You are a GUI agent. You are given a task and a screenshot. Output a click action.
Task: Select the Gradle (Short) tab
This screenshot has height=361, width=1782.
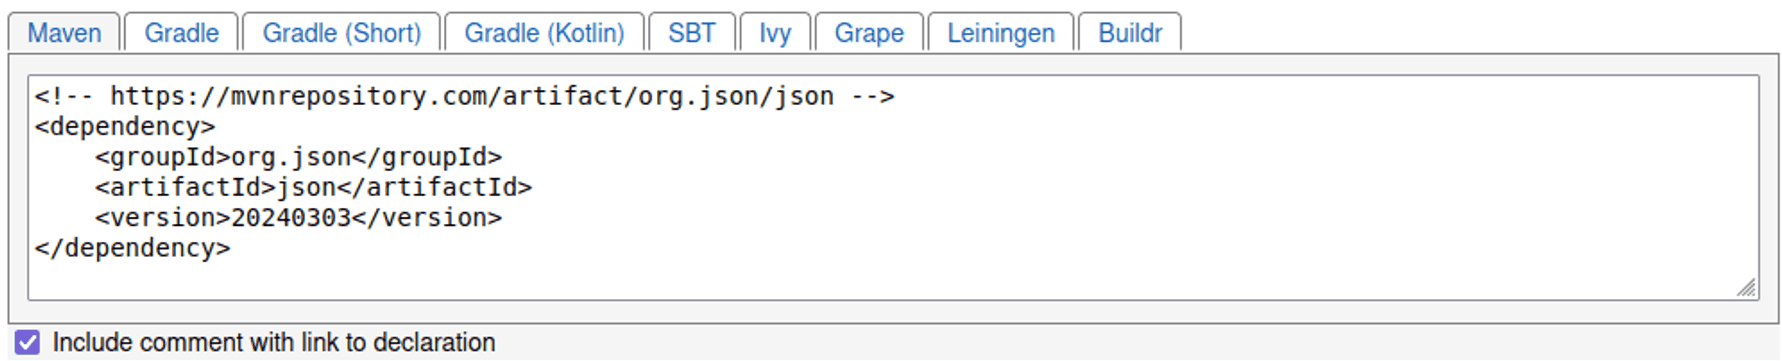click(341, 33)
